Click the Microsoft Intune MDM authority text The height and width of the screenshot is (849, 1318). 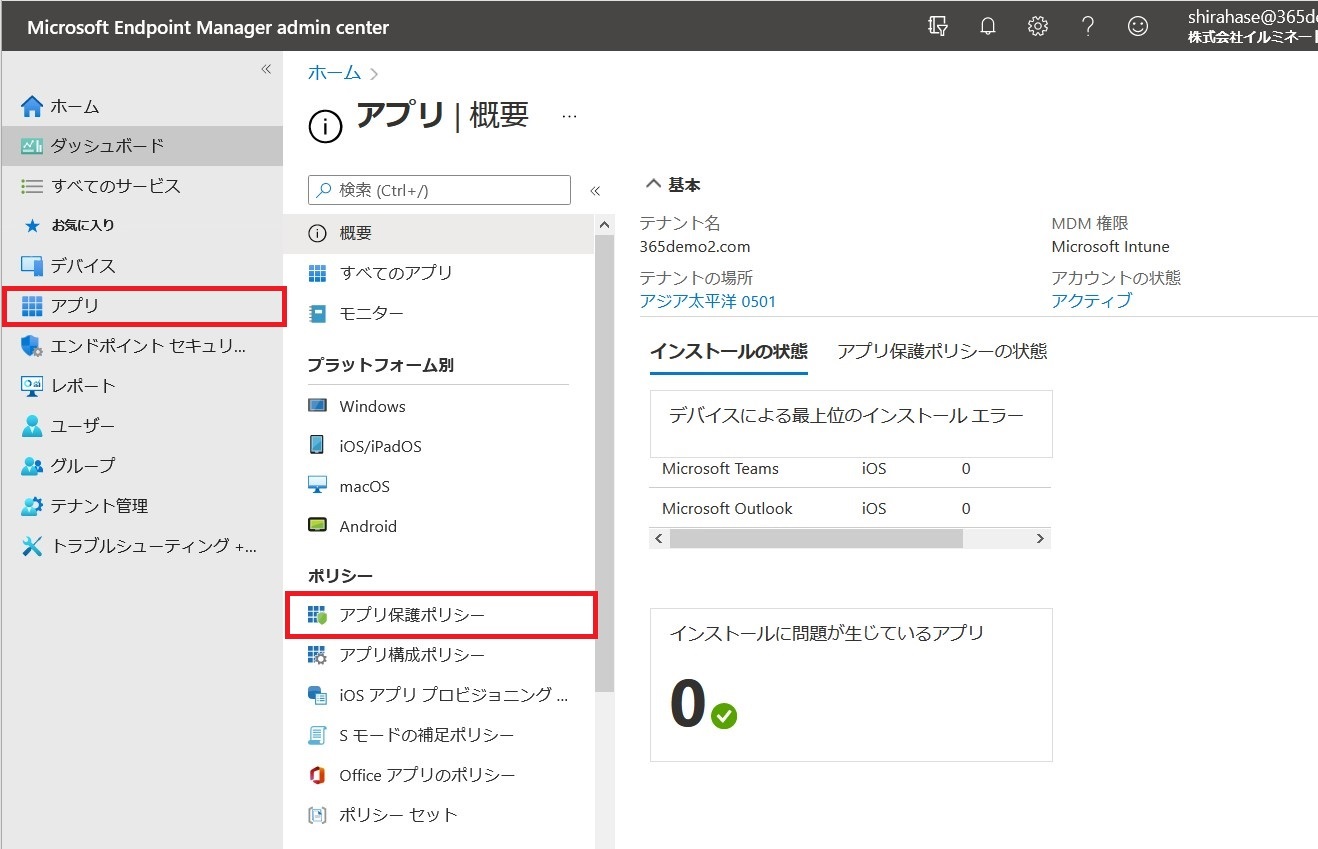click(1110, 246)
